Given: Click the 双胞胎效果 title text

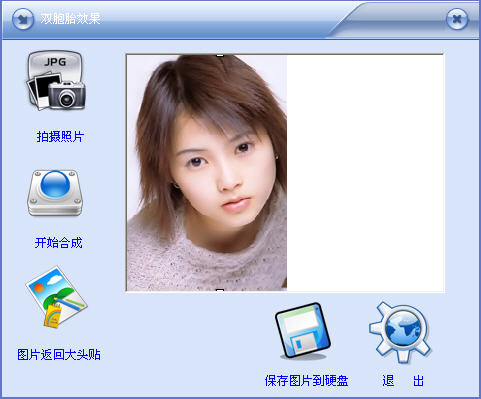Looking at the screenshot, I should (x=70, y=18).
